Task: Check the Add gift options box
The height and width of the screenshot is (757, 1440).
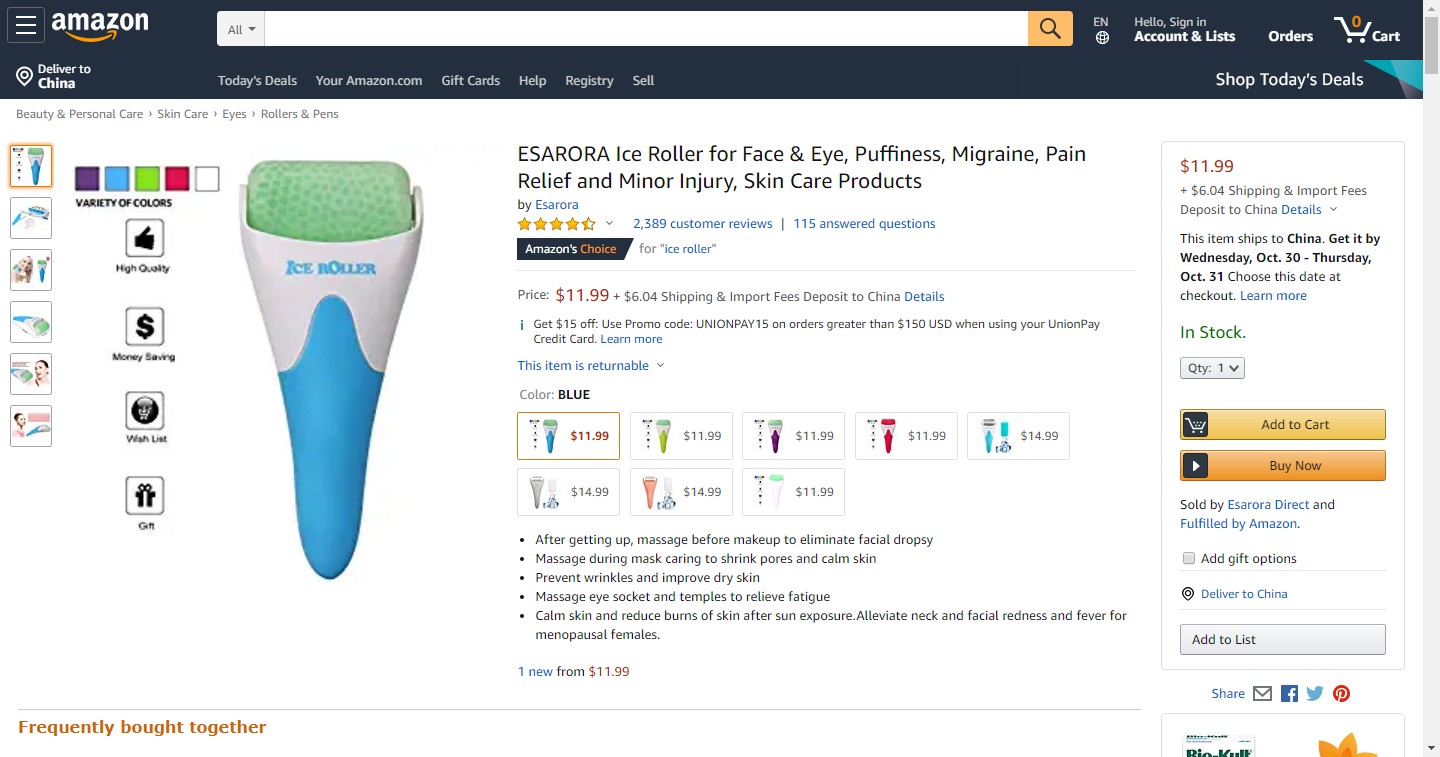Action: coord(1189,559)
